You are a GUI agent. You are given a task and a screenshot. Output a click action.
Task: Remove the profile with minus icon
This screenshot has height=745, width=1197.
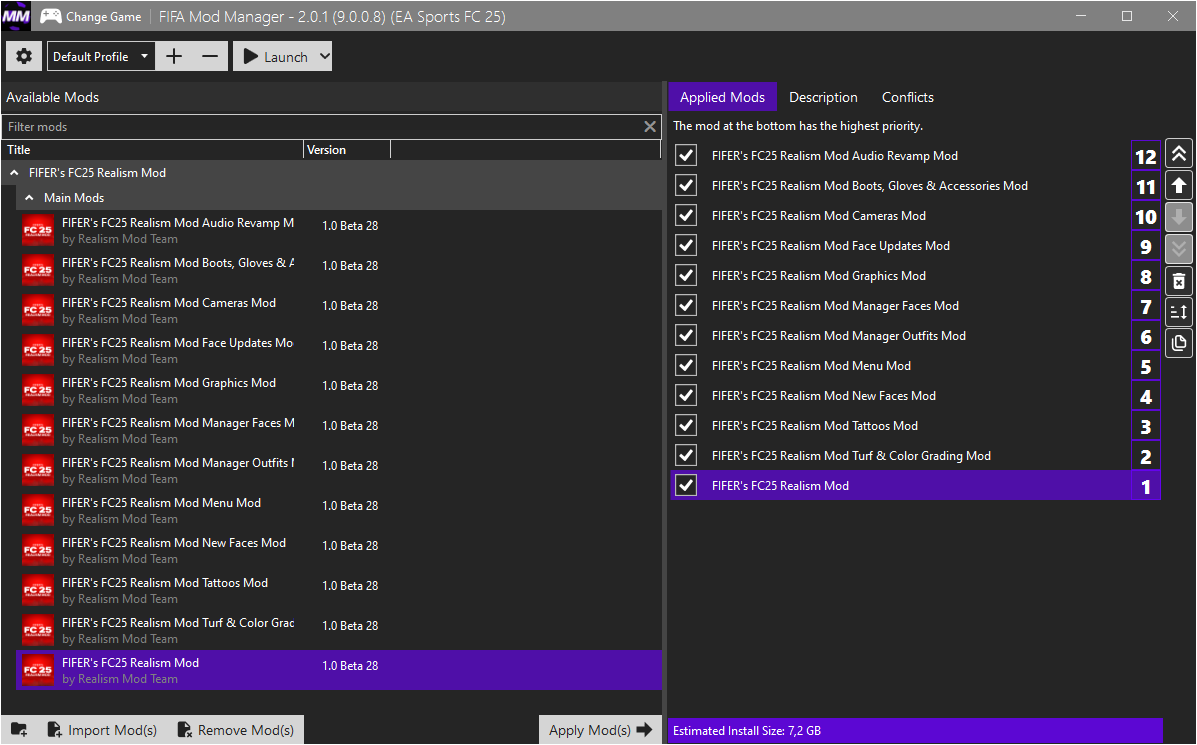pyautogui.click(x=209, y=57)
